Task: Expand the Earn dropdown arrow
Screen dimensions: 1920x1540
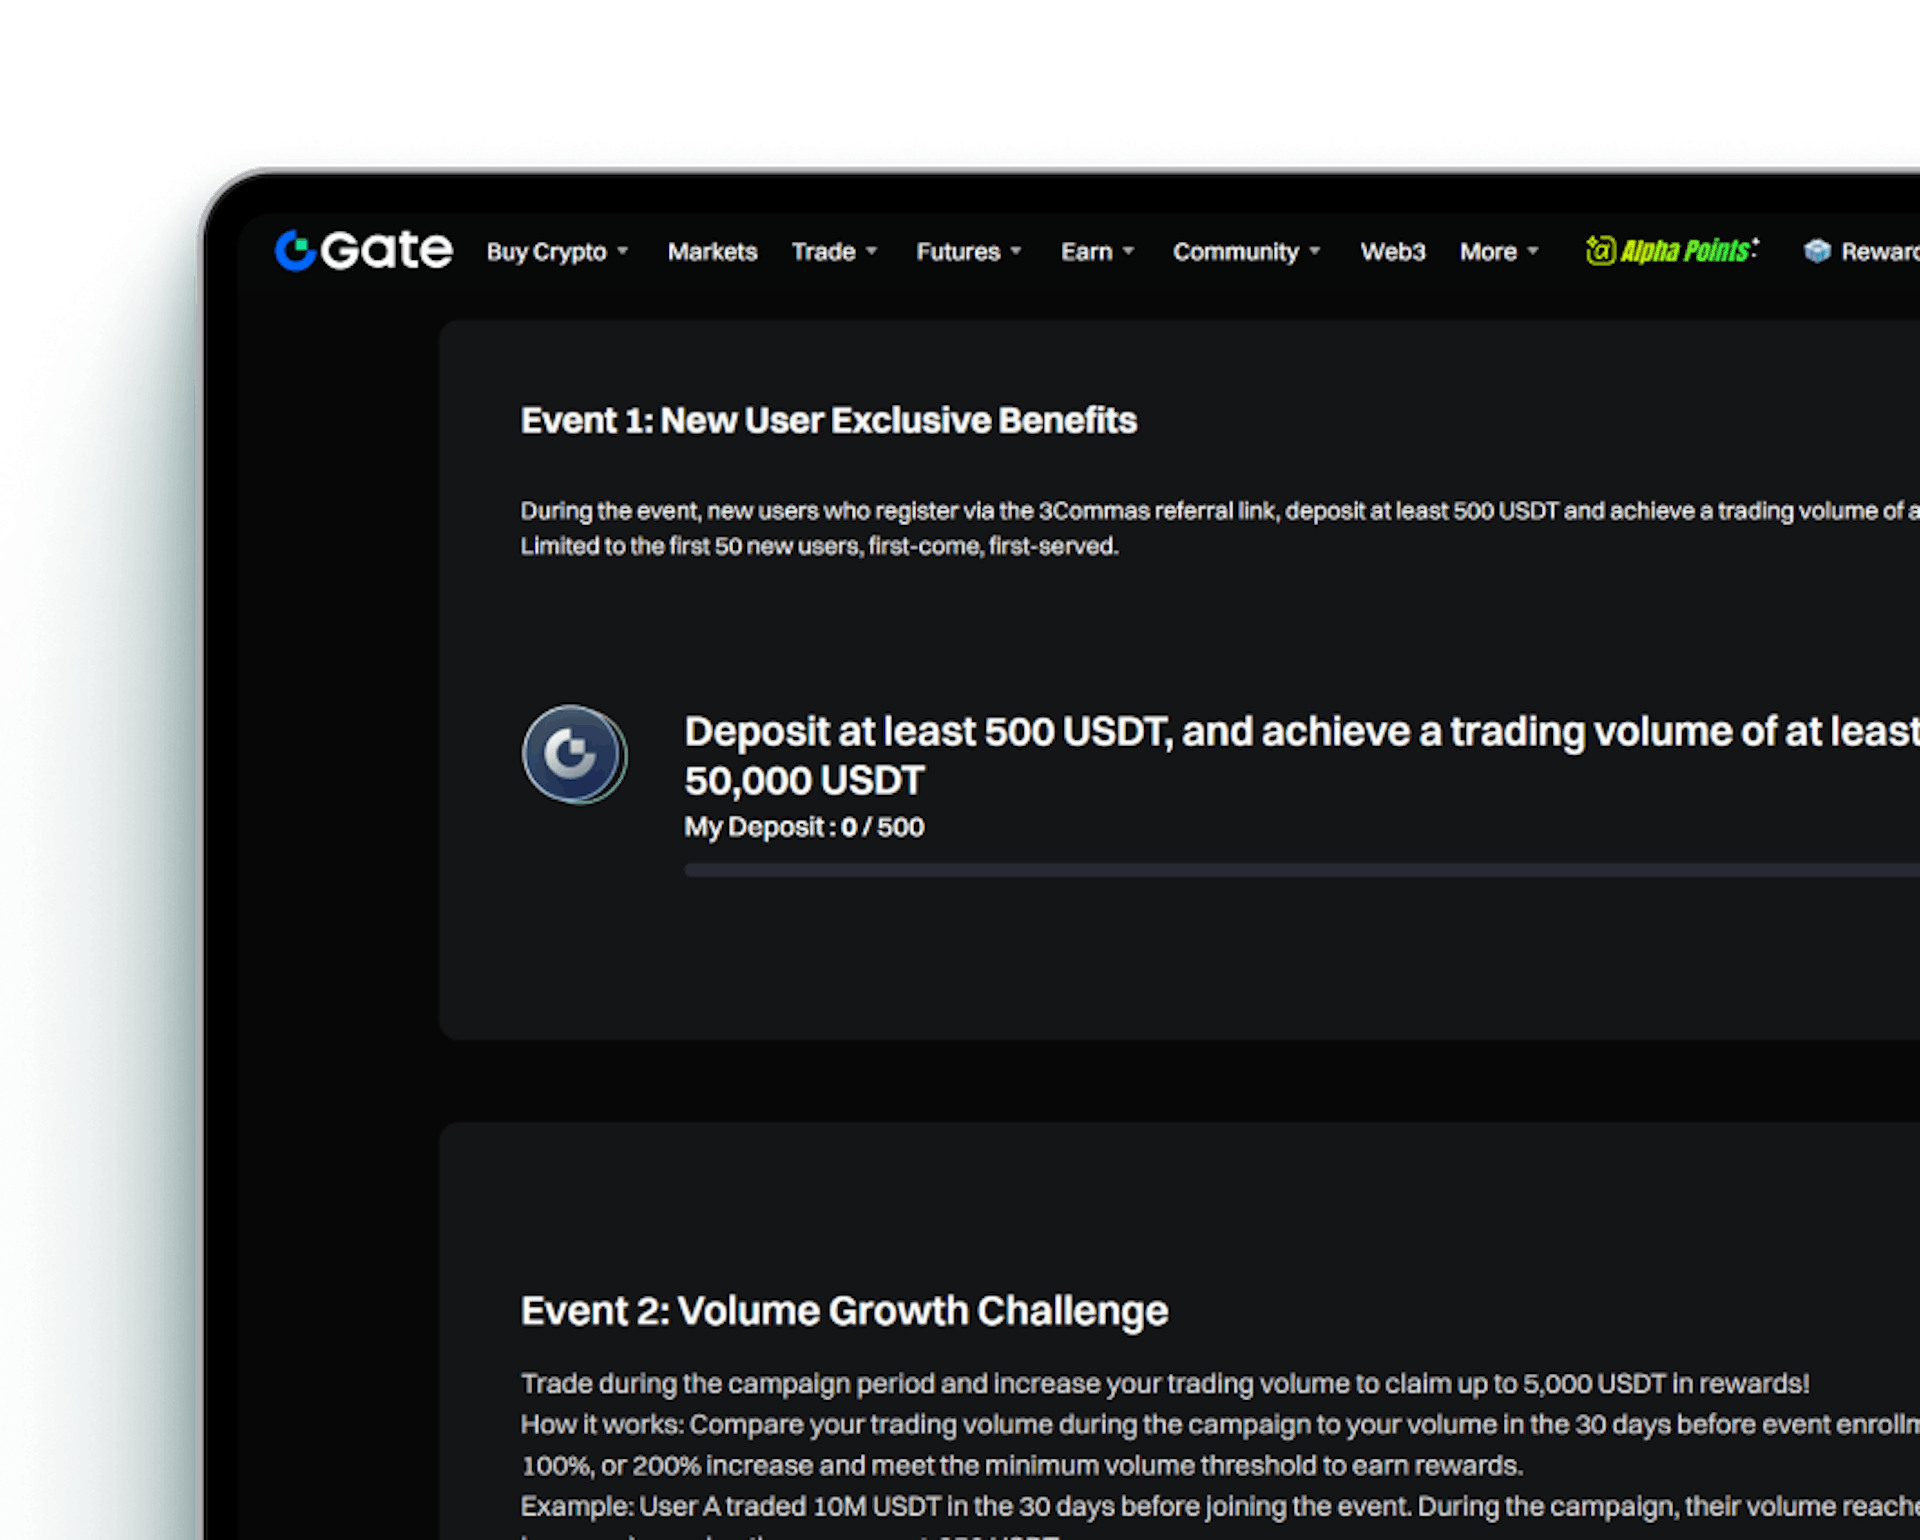Action: 1128,251
